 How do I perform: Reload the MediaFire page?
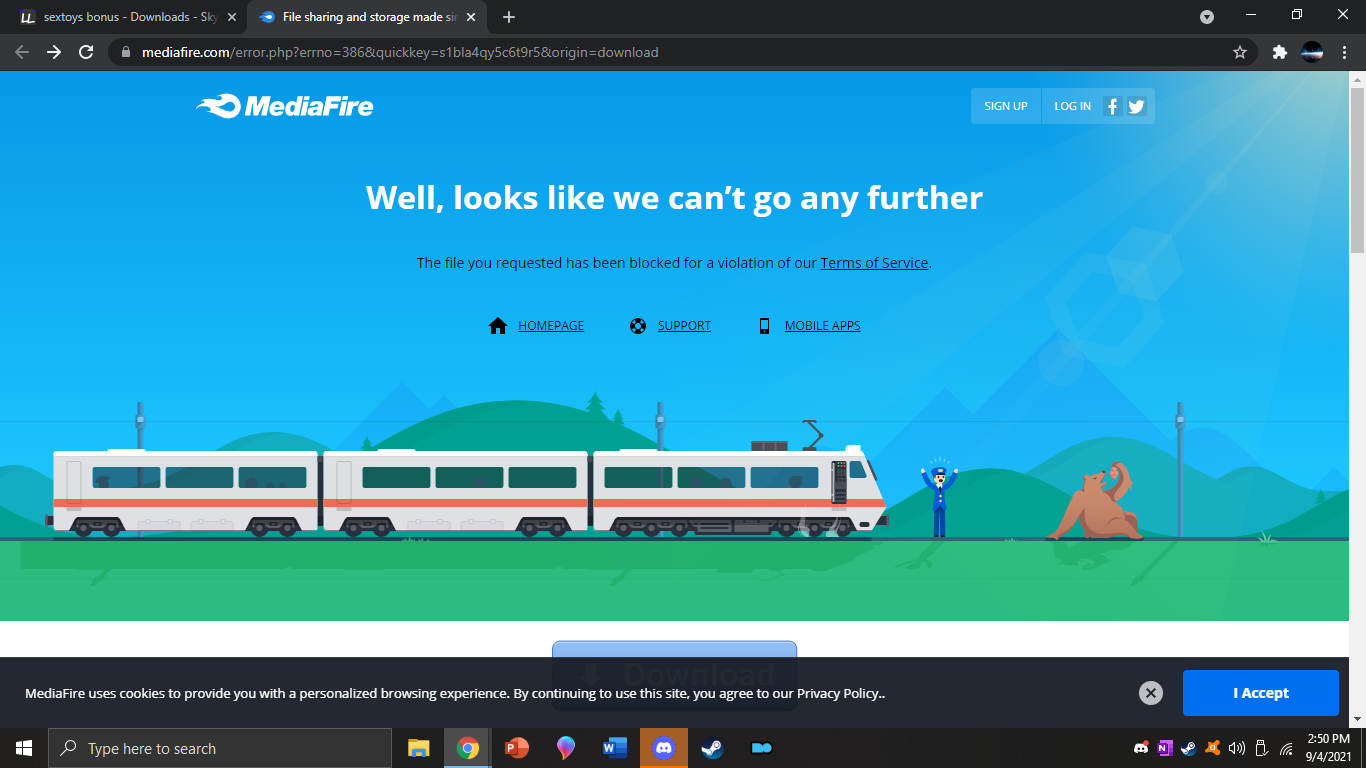[x=86, y=52]
